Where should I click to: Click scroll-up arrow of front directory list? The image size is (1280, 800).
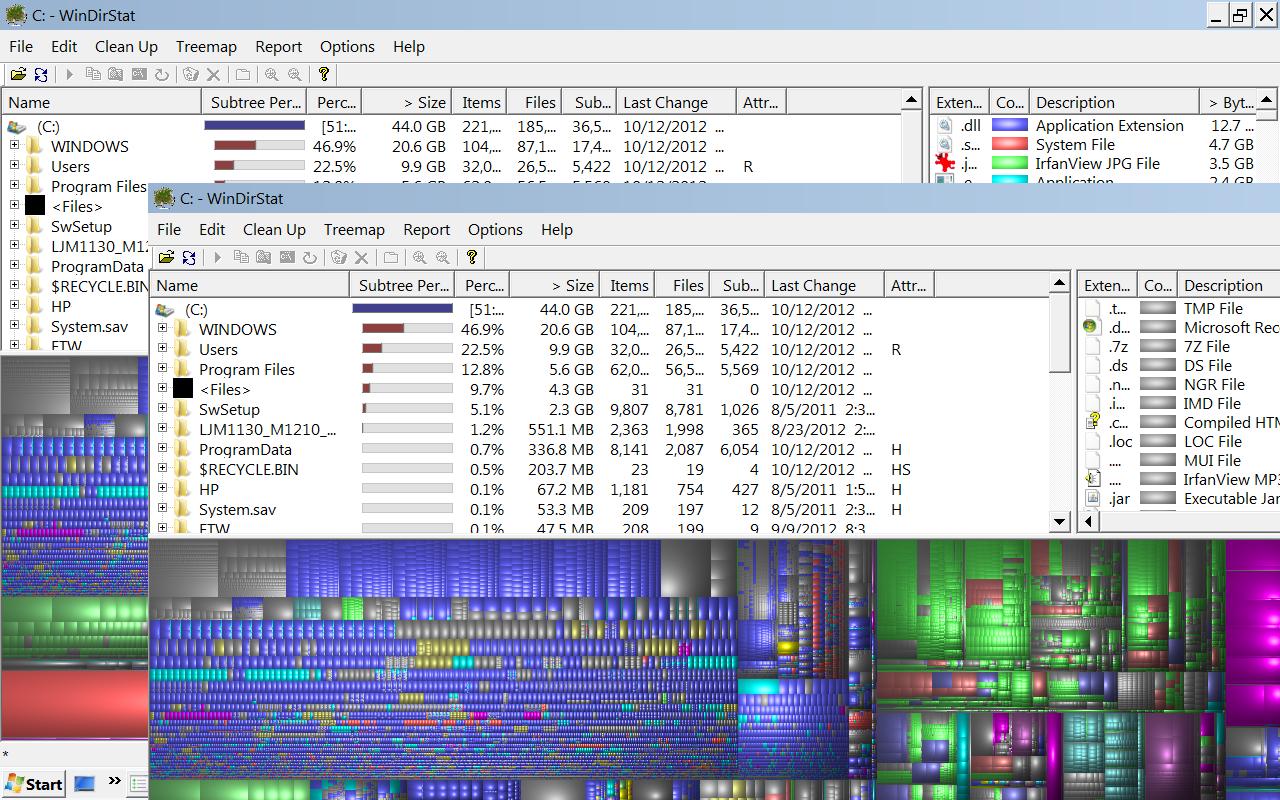(x=1060, y=284)
